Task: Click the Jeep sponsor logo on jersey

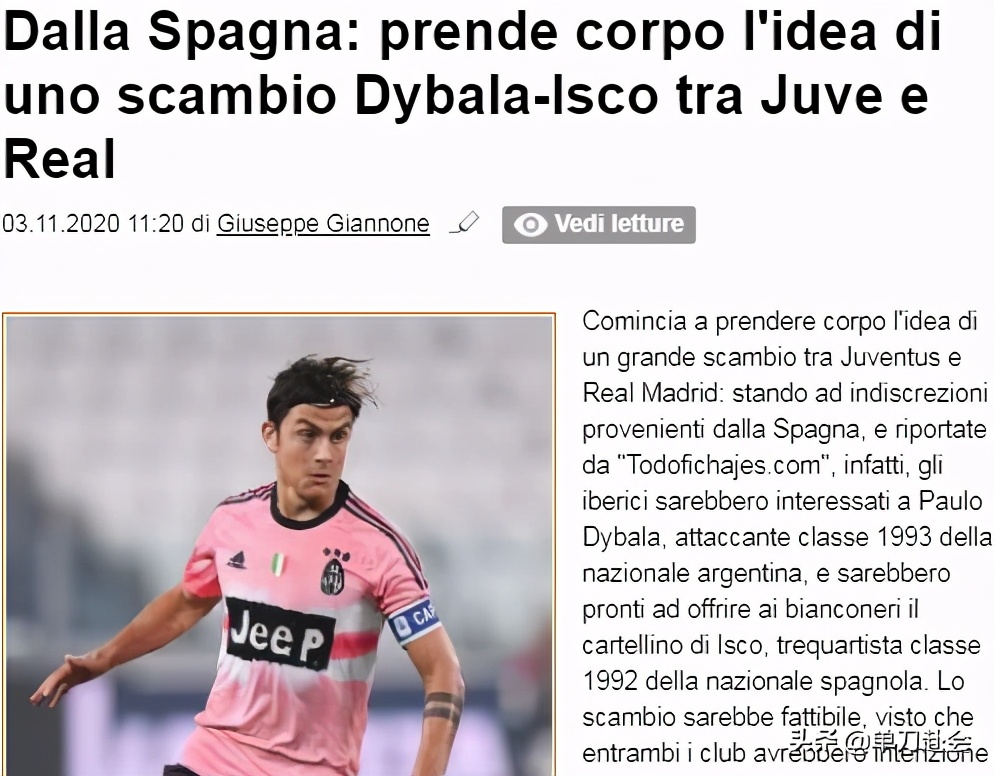Action: (280, 633)
